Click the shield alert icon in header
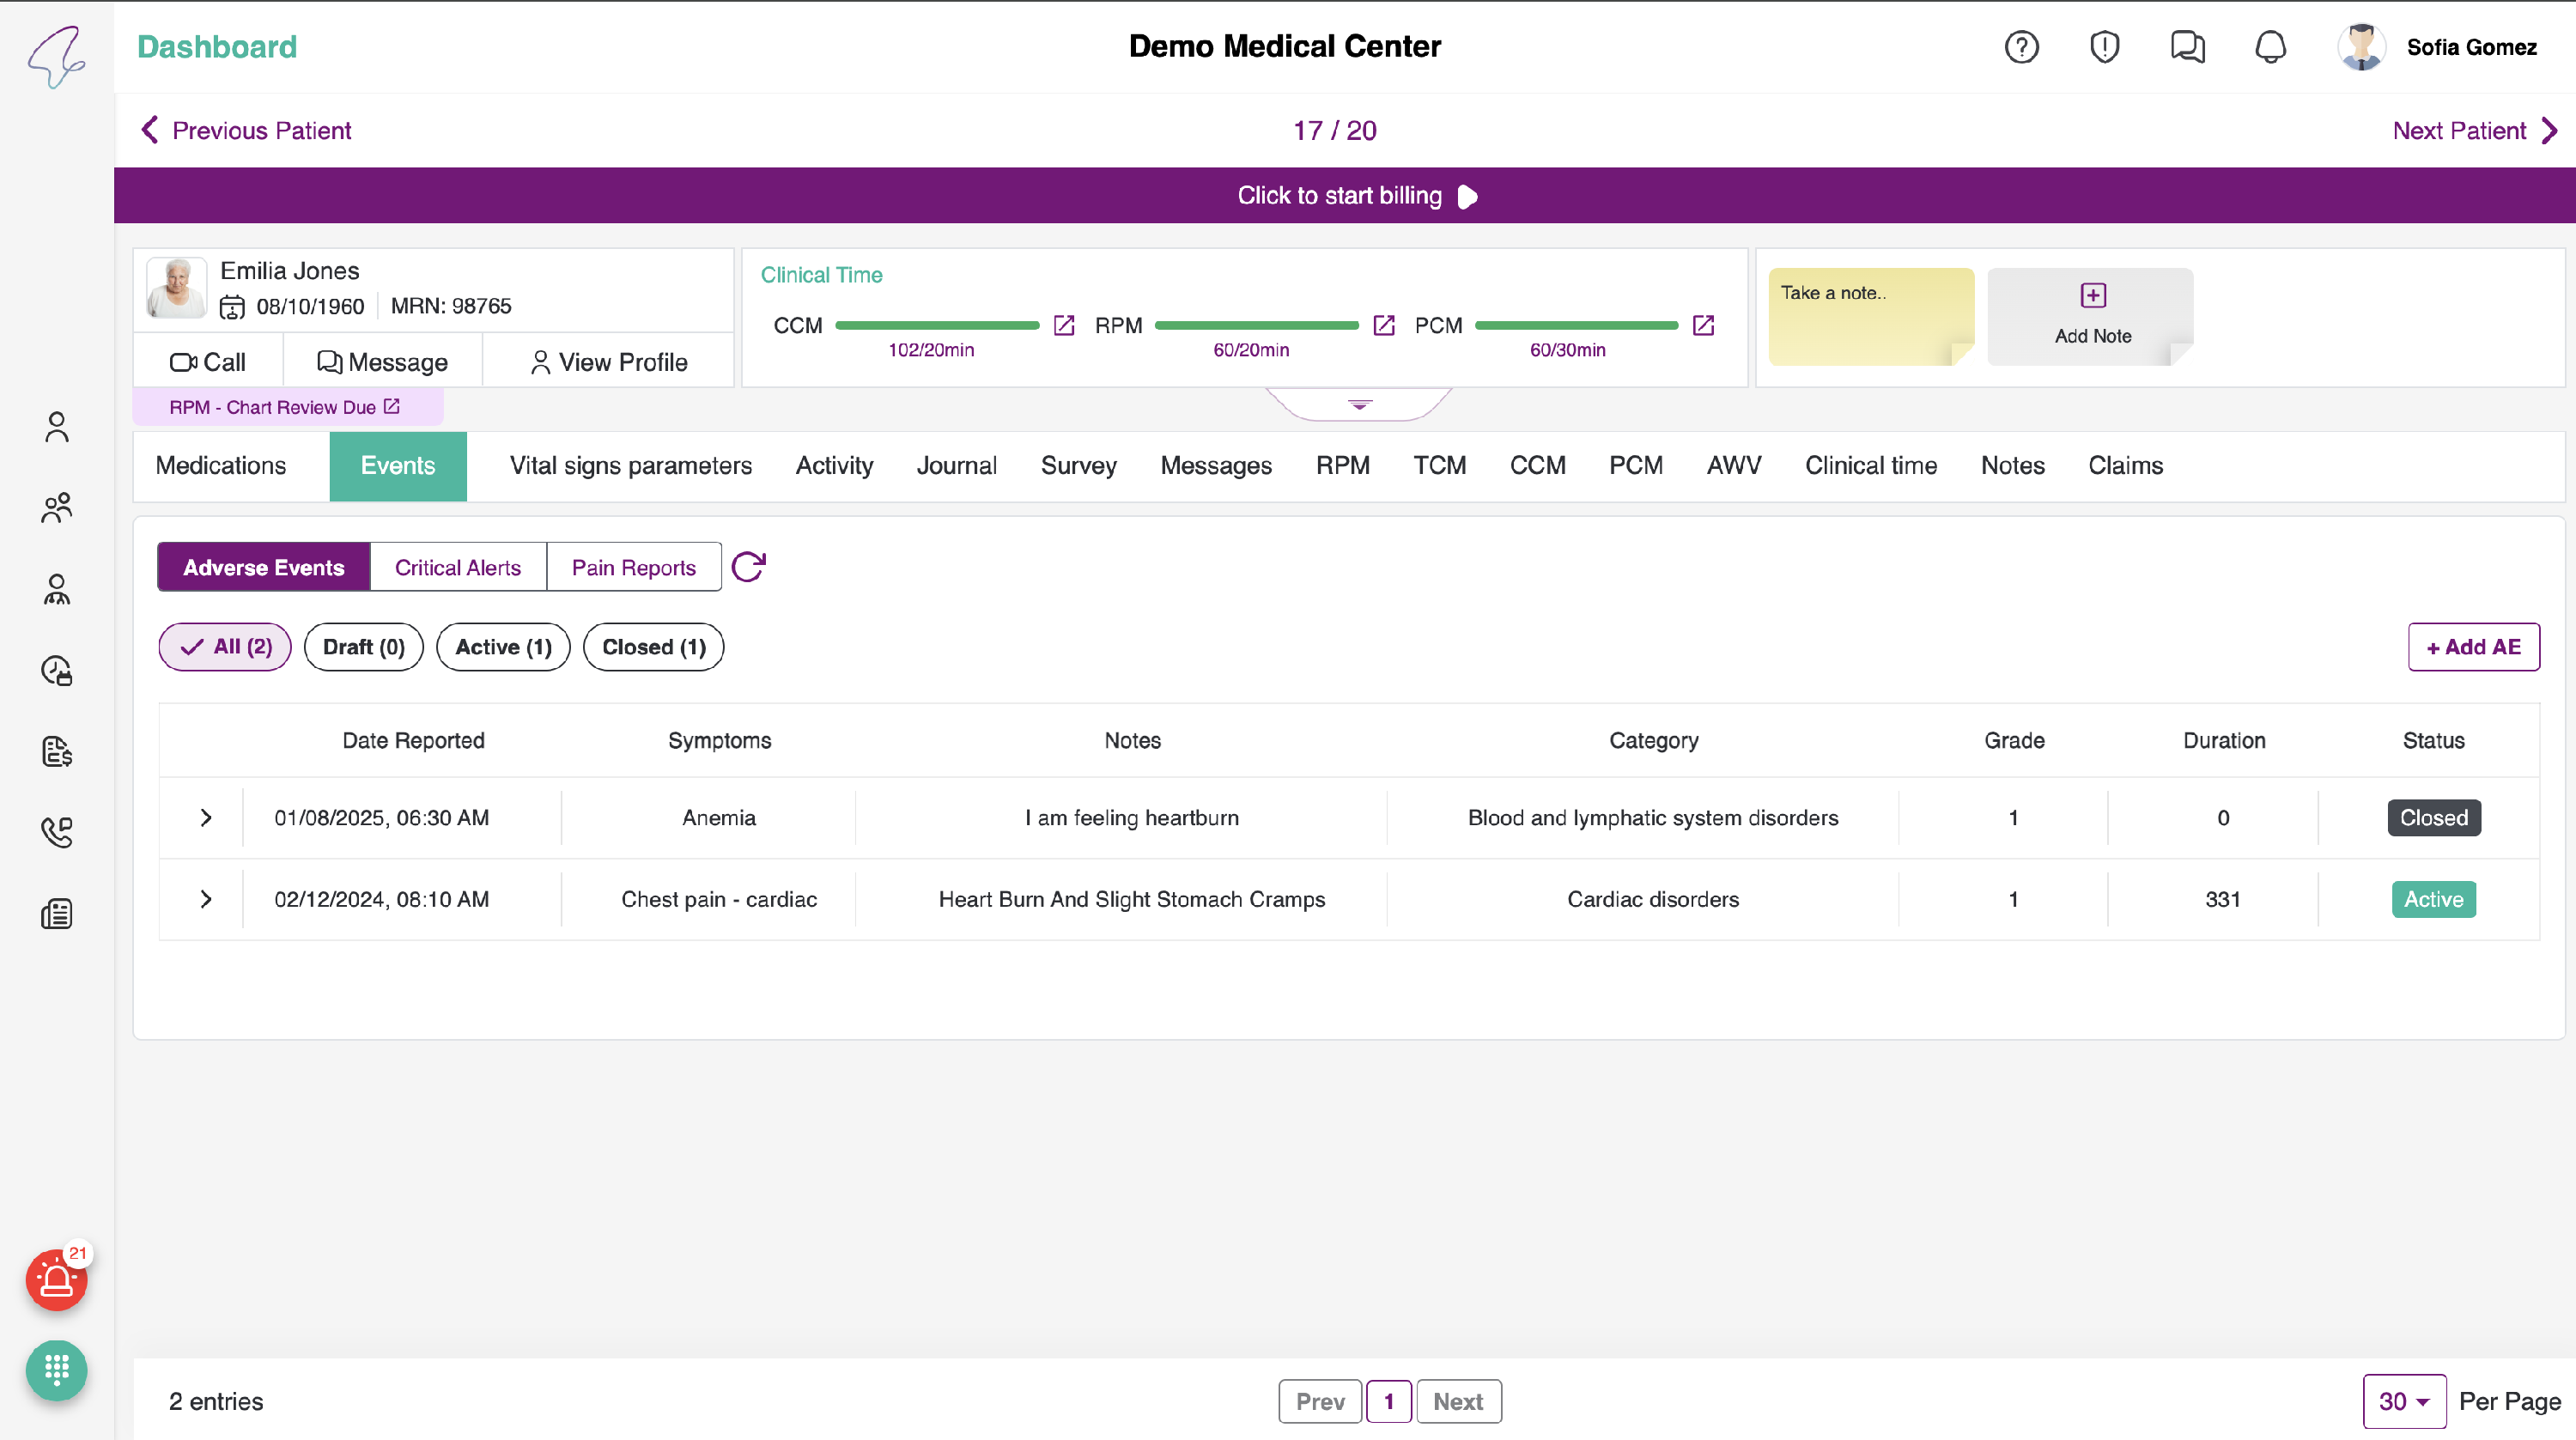 pos(2104,47)
